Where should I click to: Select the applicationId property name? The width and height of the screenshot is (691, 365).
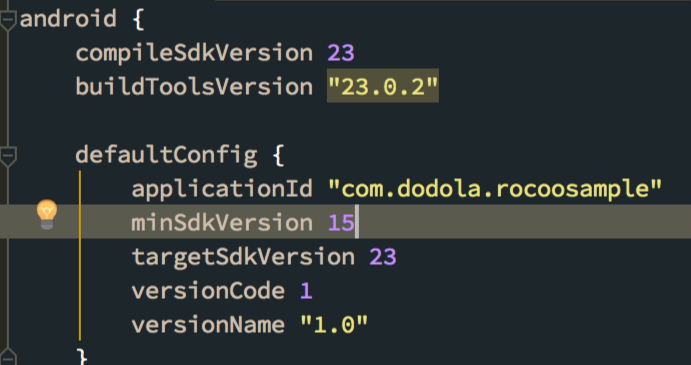point(222,189)
